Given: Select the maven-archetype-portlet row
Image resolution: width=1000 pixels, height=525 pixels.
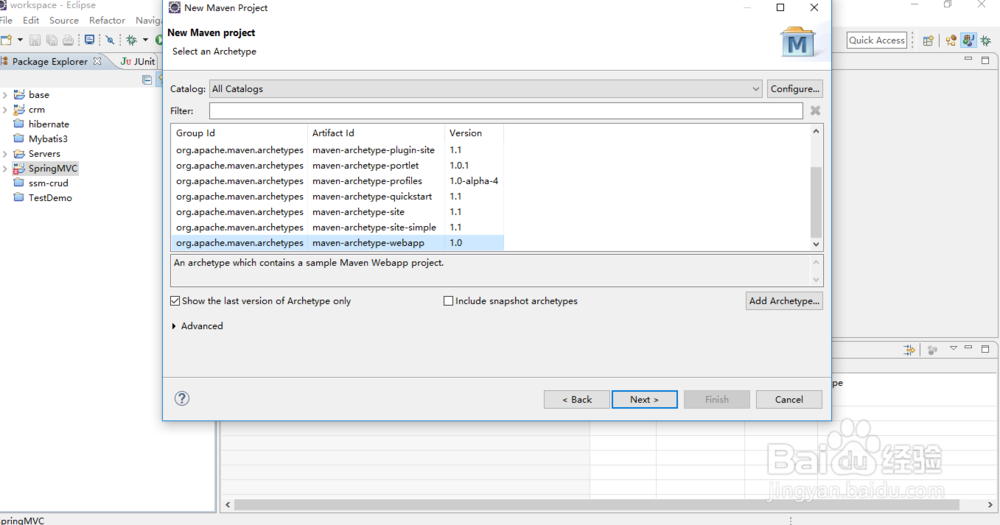Looking at the screenshot, I should (337, 165).
